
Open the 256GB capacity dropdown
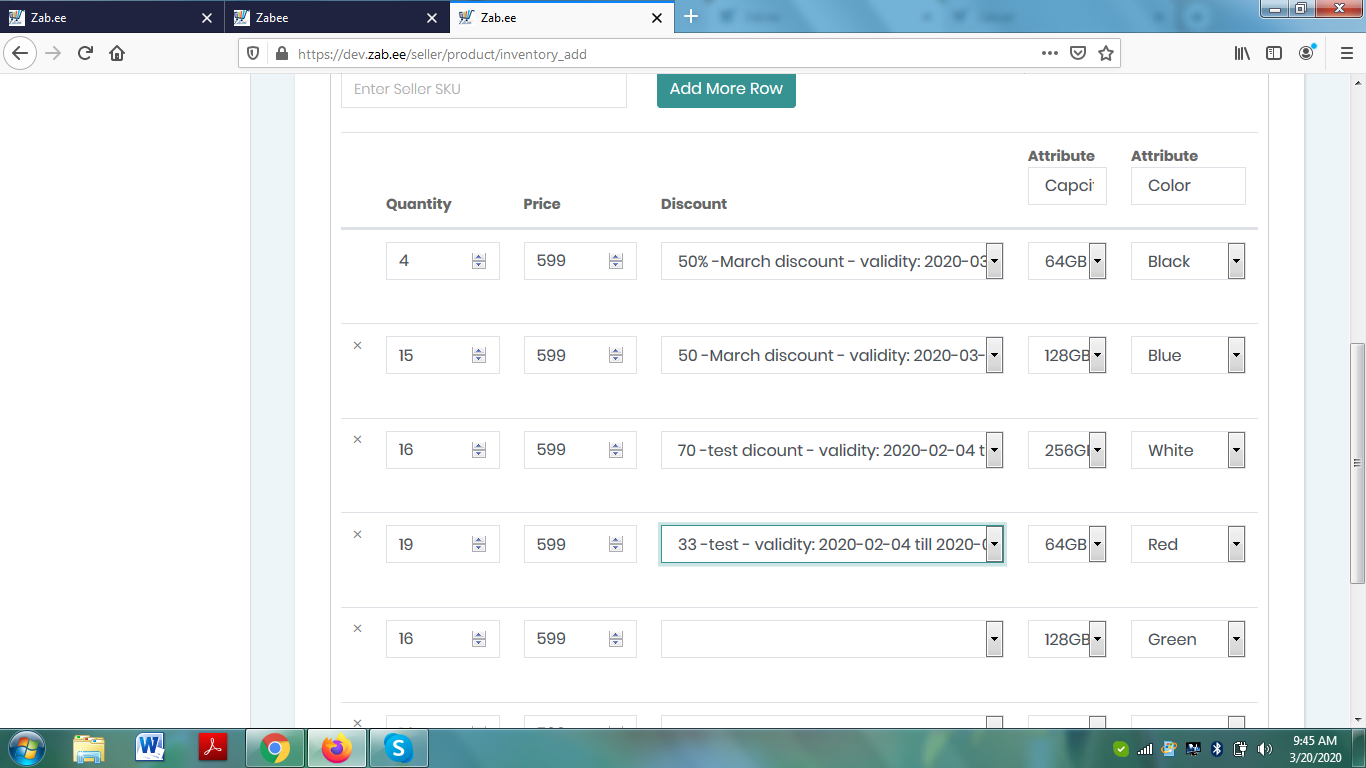pyautogui.click(x=1067, y=450)
